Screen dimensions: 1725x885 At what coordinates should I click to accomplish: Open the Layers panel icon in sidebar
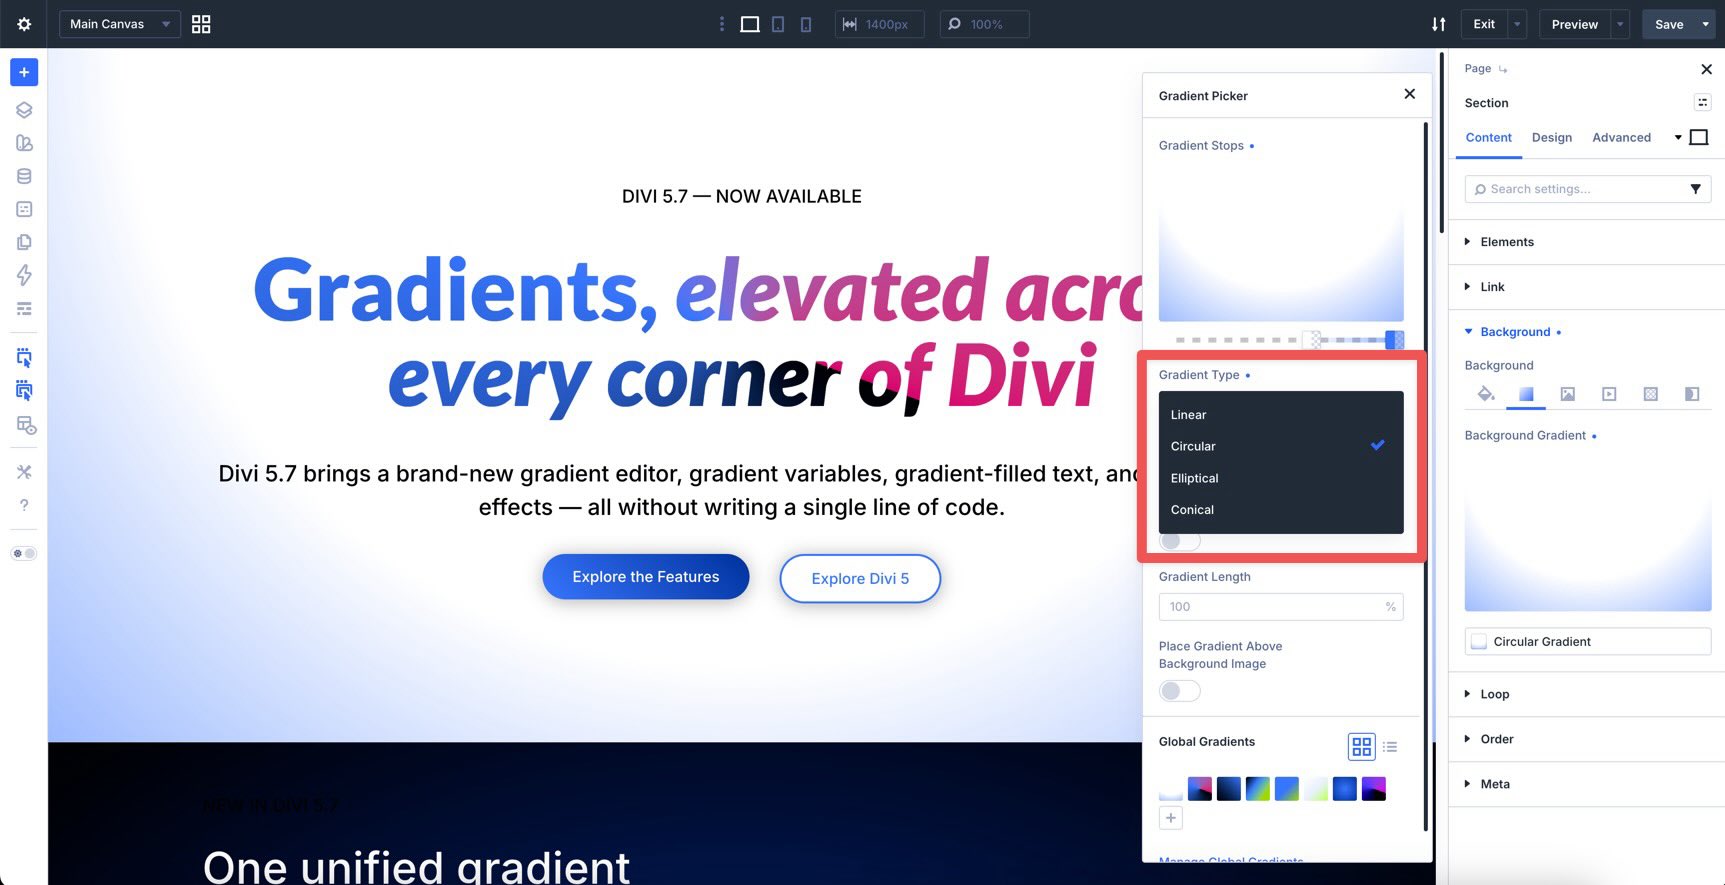tap(24, 110)
